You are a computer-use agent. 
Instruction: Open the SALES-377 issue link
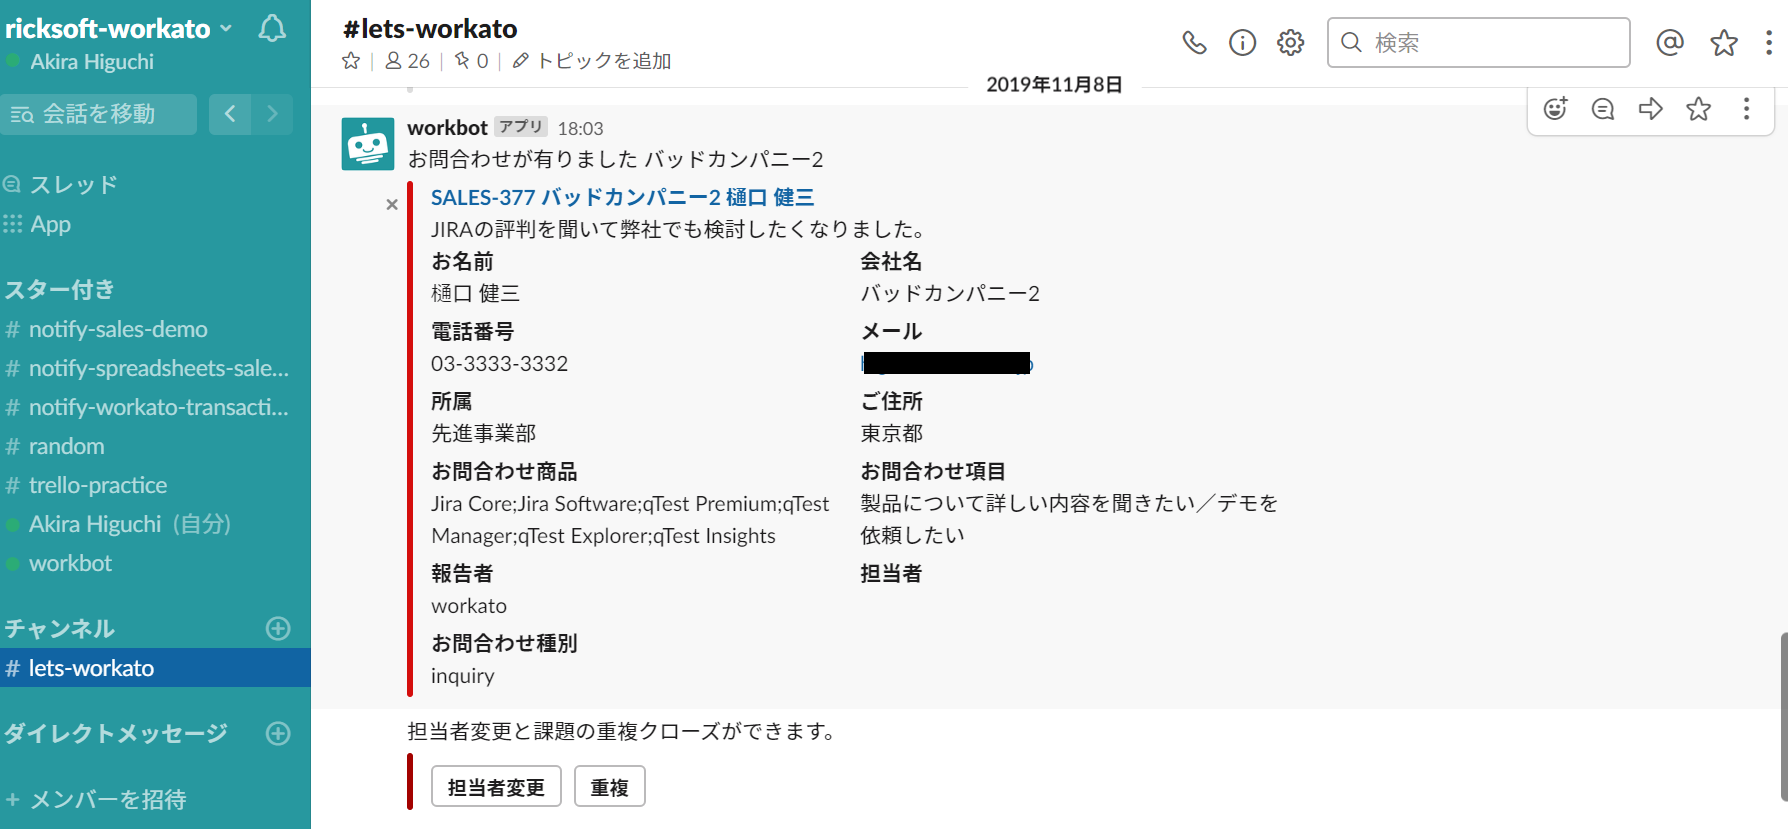[622, 198]
